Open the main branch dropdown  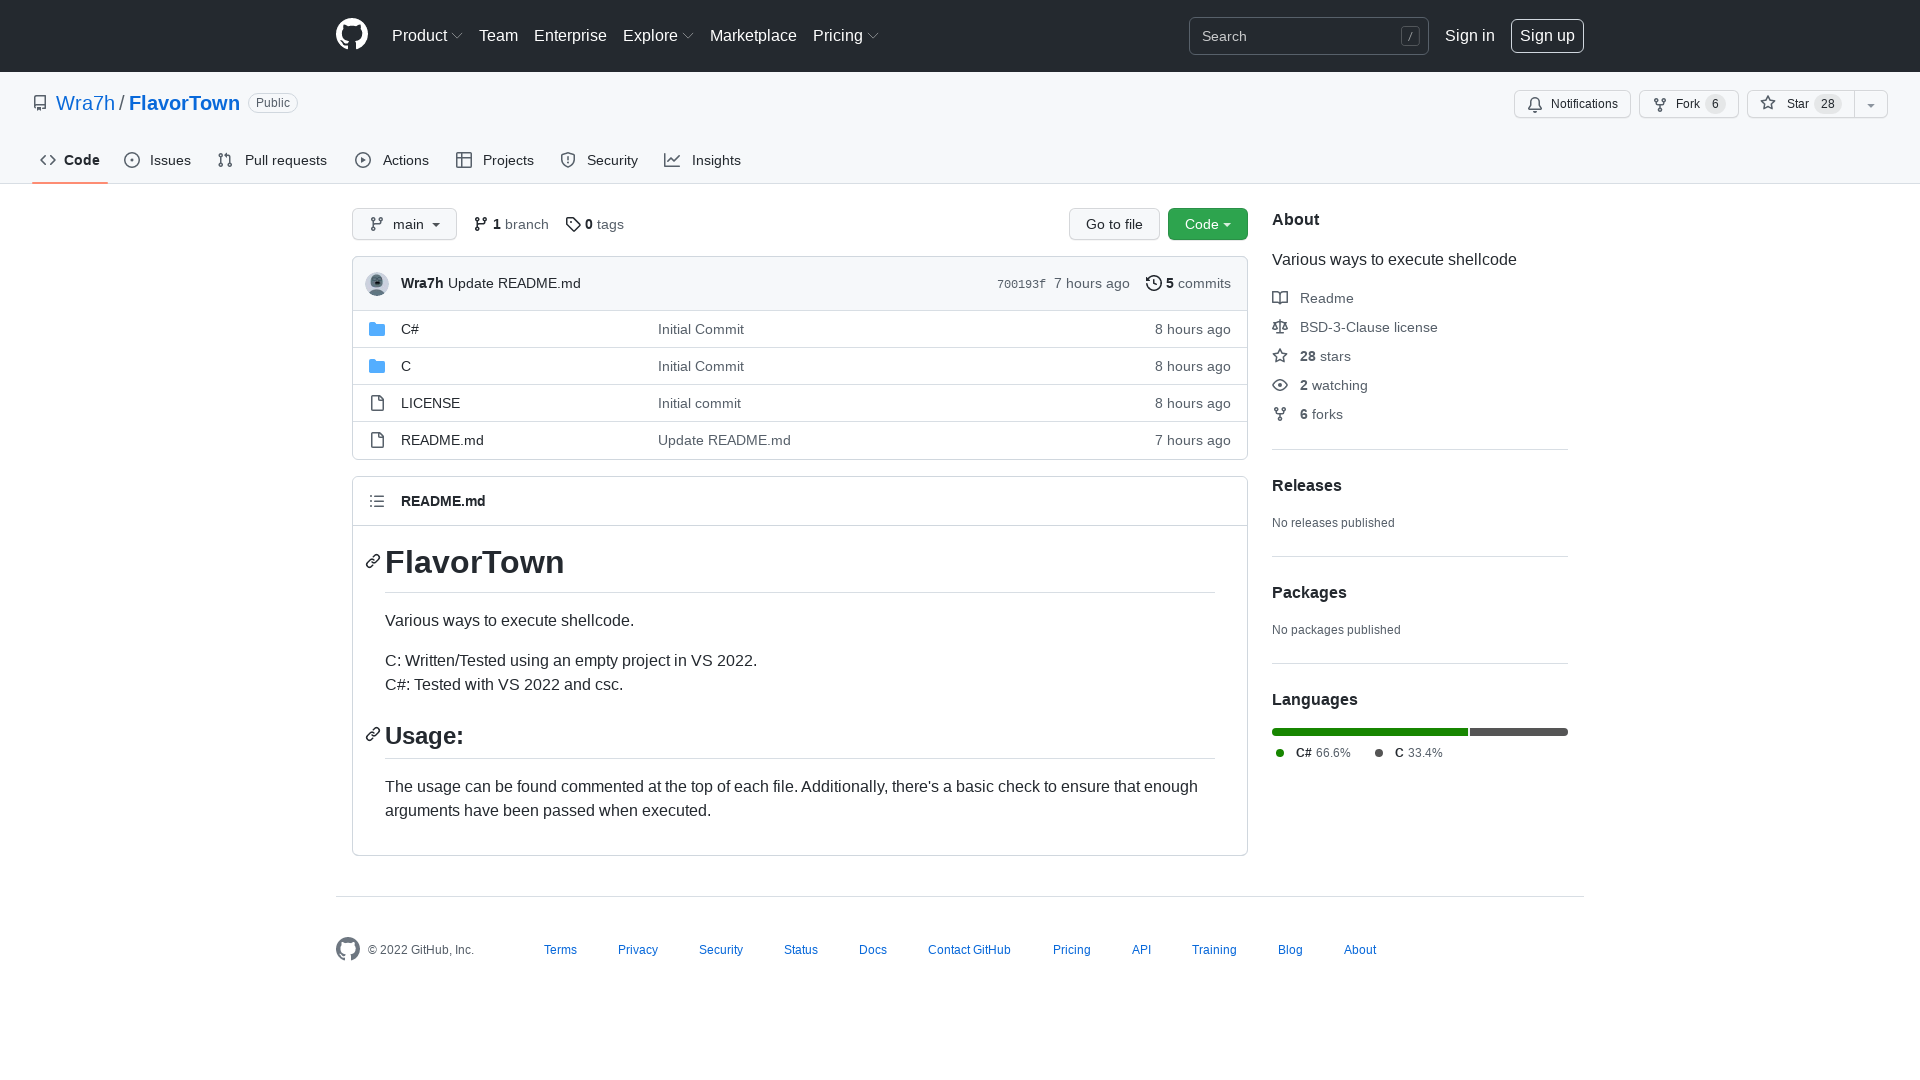[x=404, y=224]
